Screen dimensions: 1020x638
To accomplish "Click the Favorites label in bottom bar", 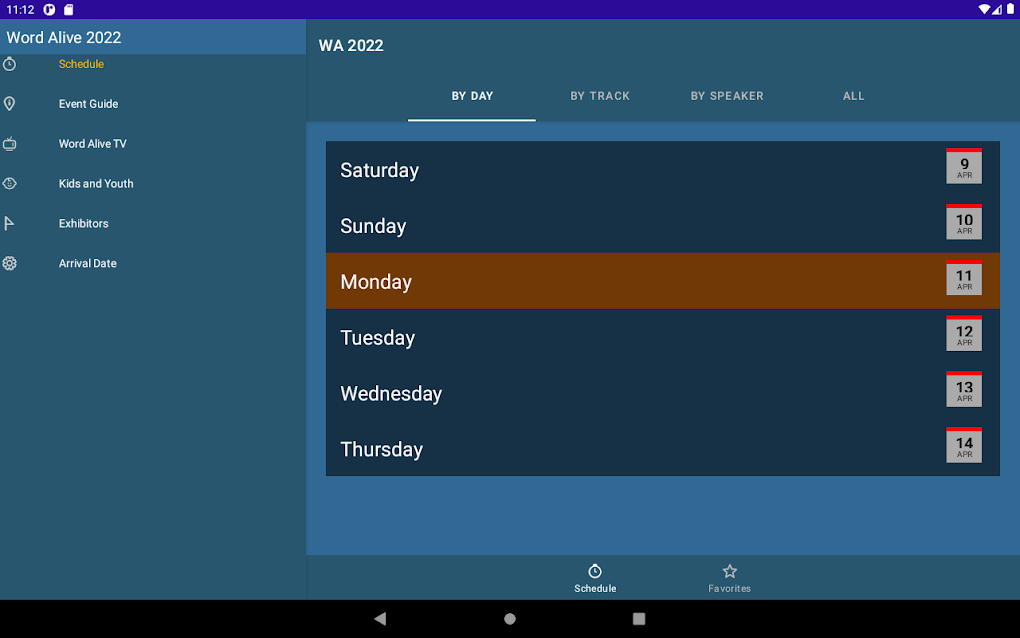I will tap(729, 589).
